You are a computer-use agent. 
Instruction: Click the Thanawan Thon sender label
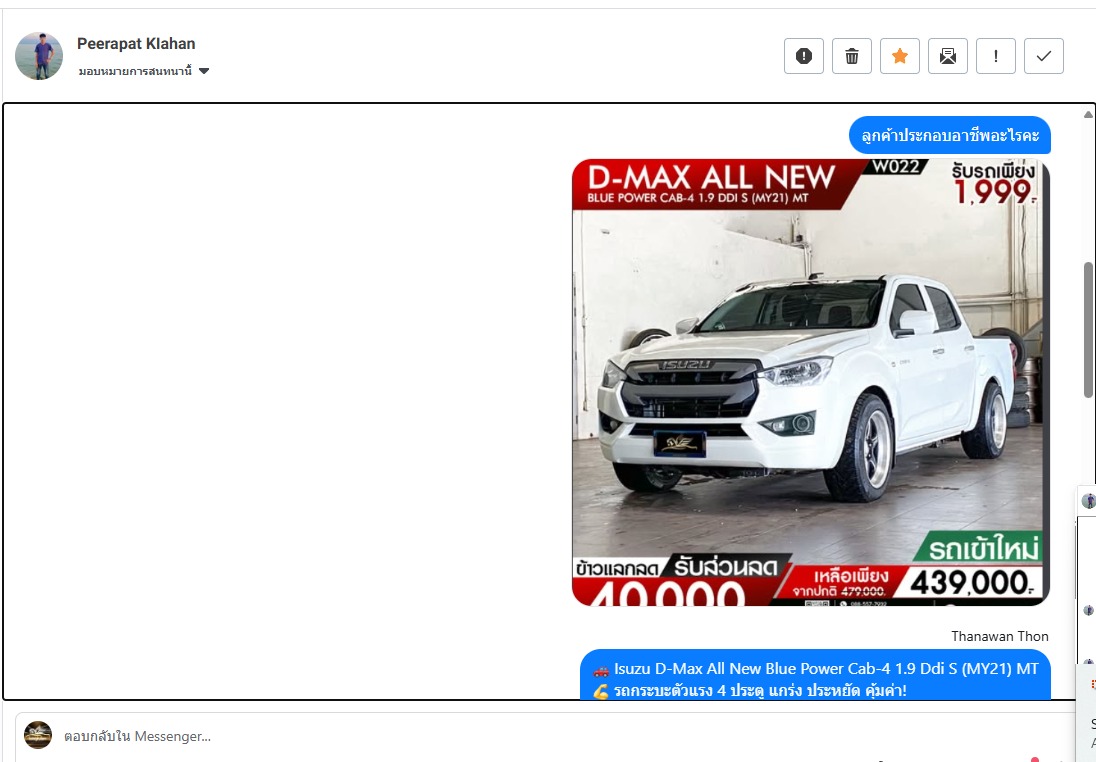click(x=999, y=636)
